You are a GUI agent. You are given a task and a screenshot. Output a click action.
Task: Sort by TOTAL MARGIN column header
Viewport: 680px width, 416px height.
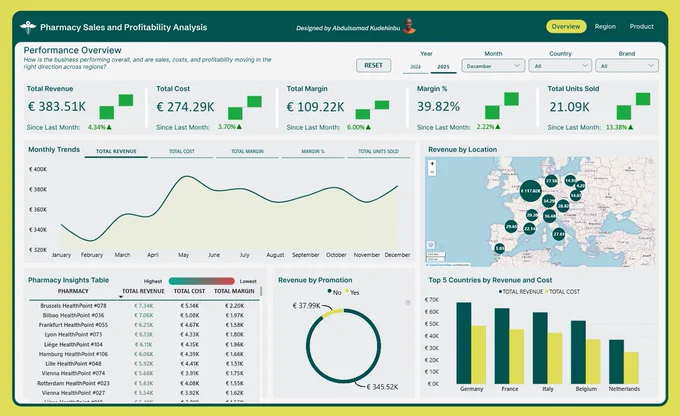coord(234,291)
